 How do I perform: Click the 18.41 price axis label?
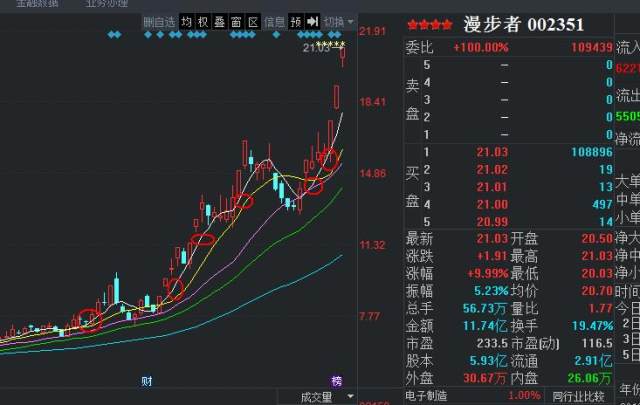(372, 102)
